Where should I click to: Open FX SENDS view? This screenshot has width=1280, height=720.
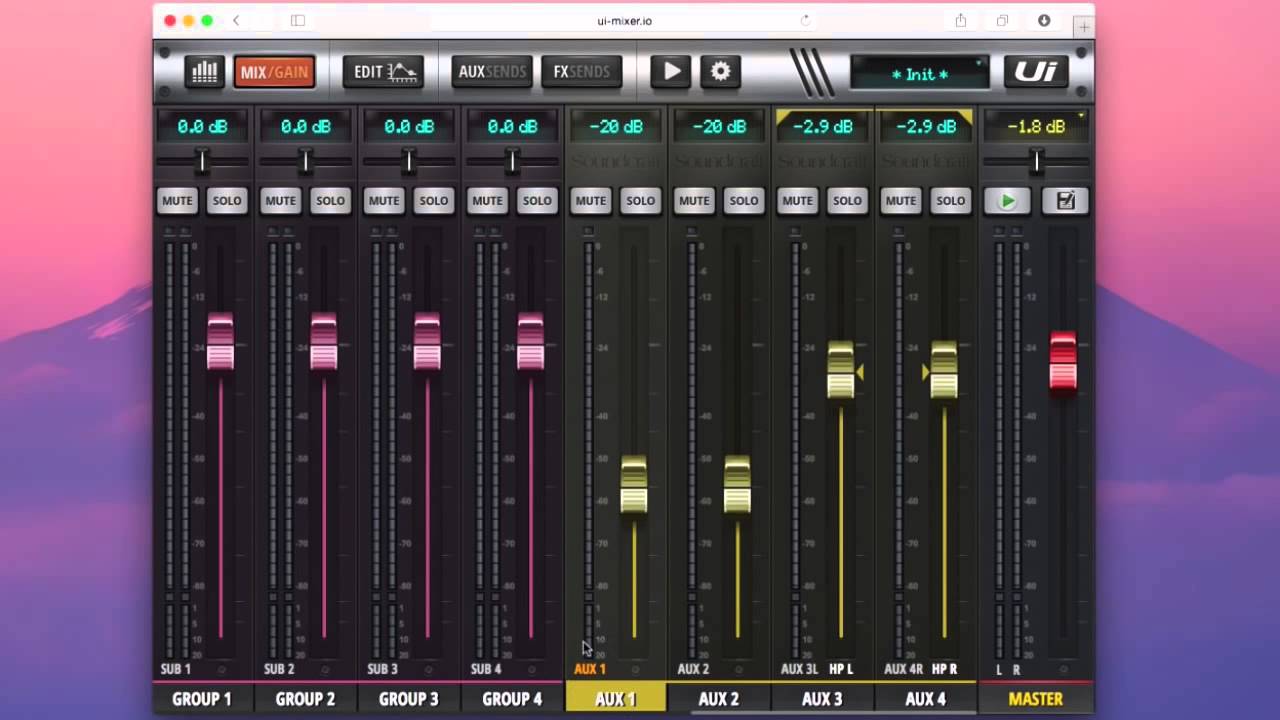(x=581, y=72)
